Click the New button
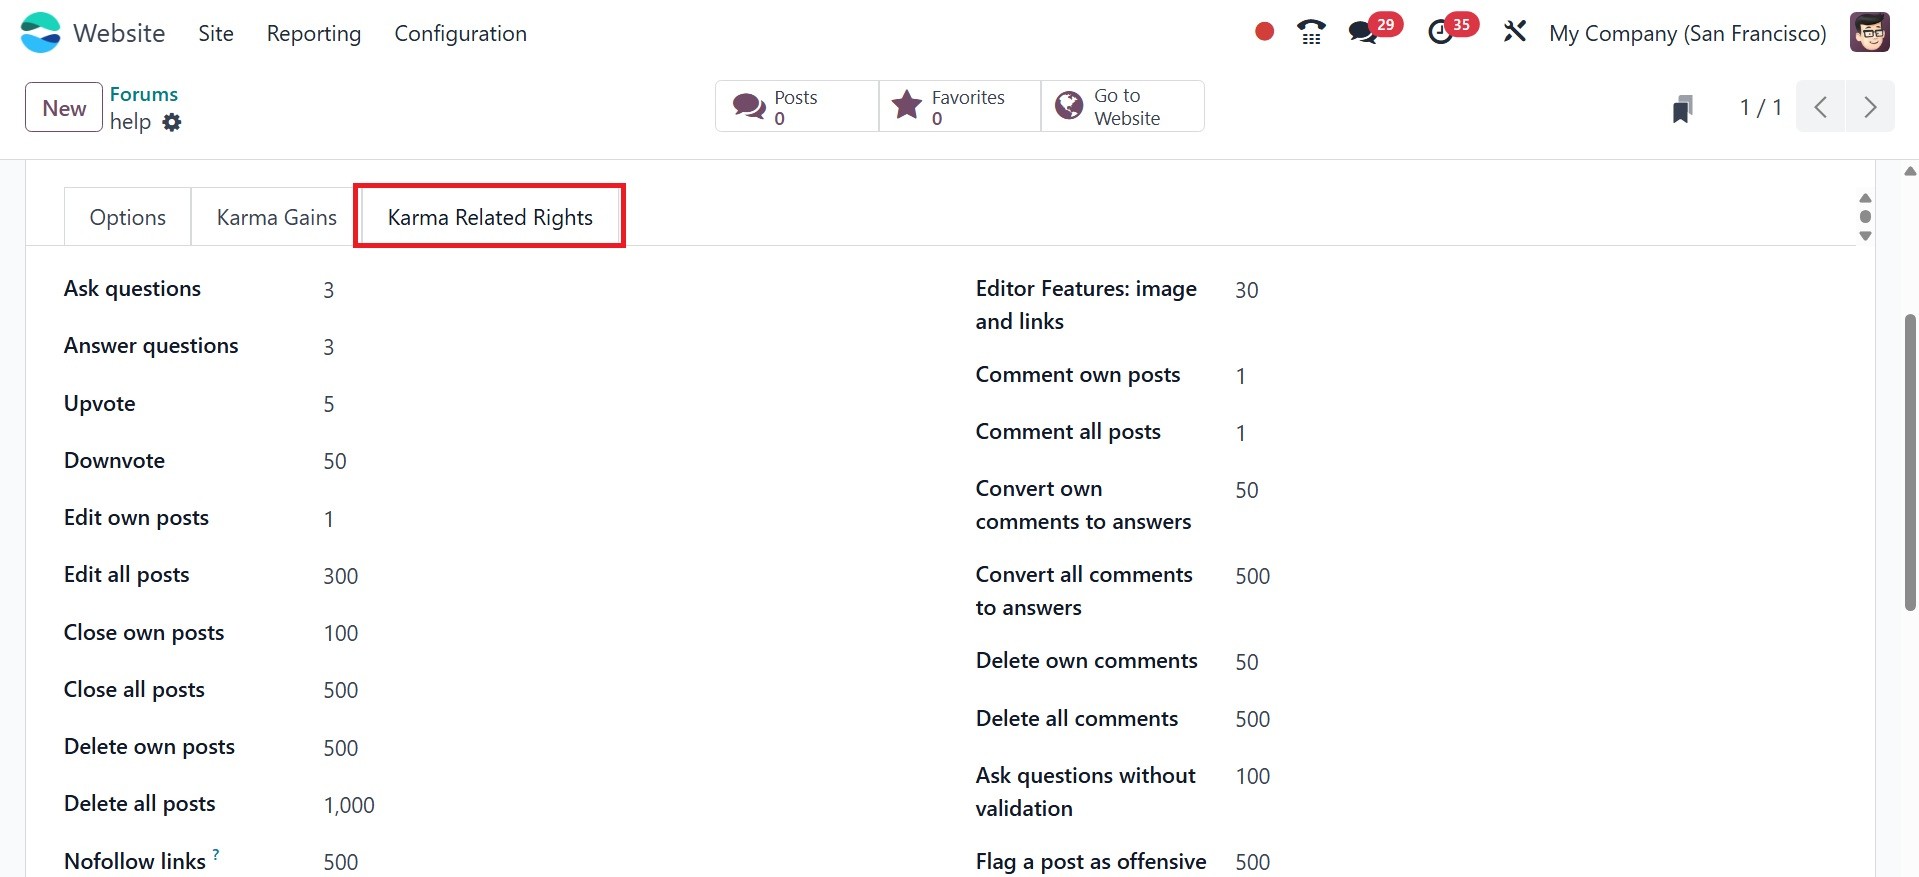Screen dimensions: 1919x877 click(x=64, y=107)
